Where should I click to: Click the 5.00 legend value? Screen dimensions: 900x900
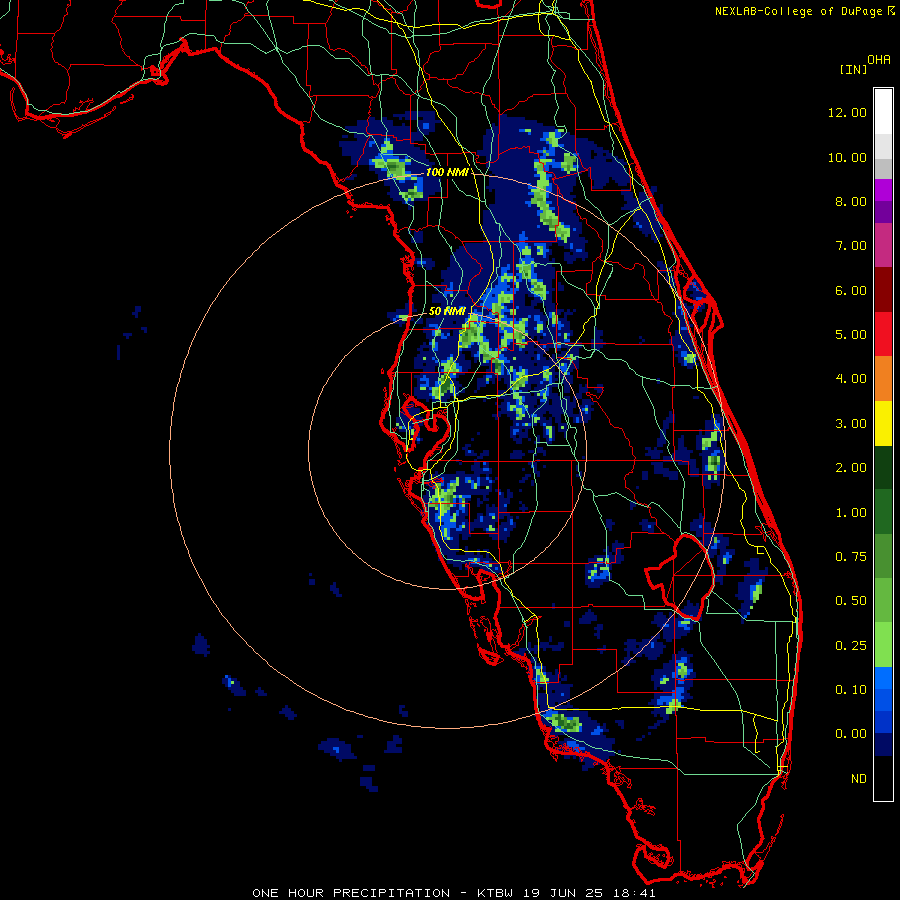click(851, 335)
